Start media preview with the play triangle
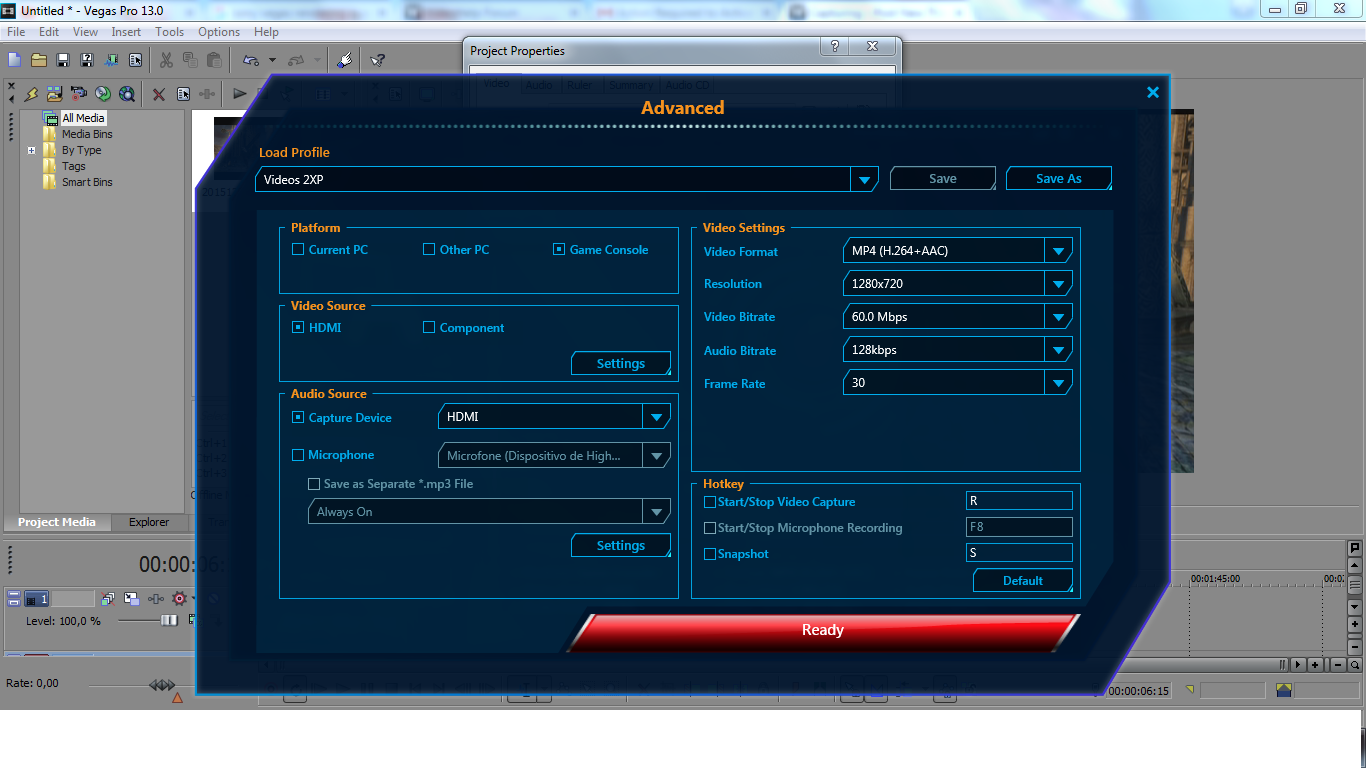1366x768 pixels. point(240,94)
